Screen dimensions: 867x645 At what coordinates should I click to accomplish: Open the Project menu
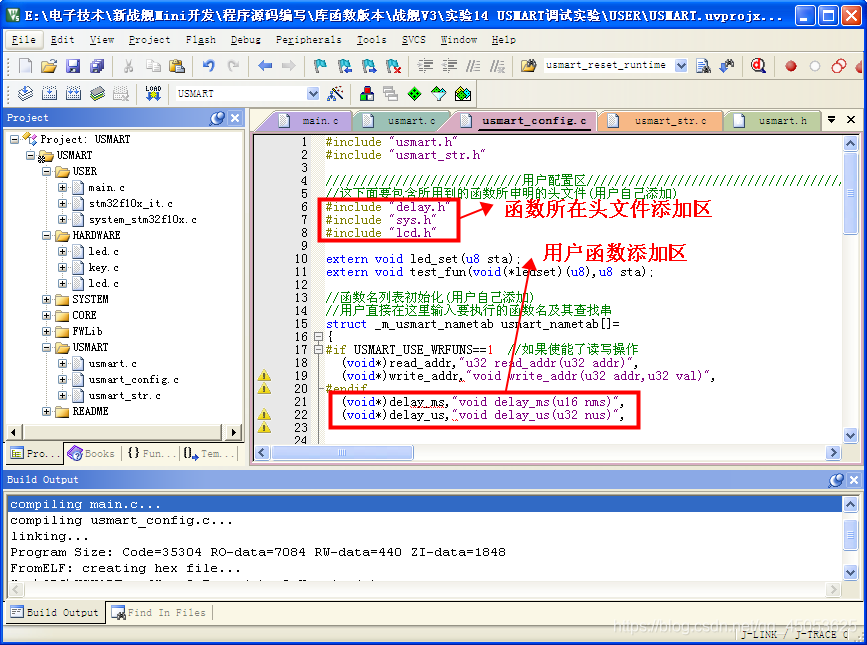pos(149,40)
